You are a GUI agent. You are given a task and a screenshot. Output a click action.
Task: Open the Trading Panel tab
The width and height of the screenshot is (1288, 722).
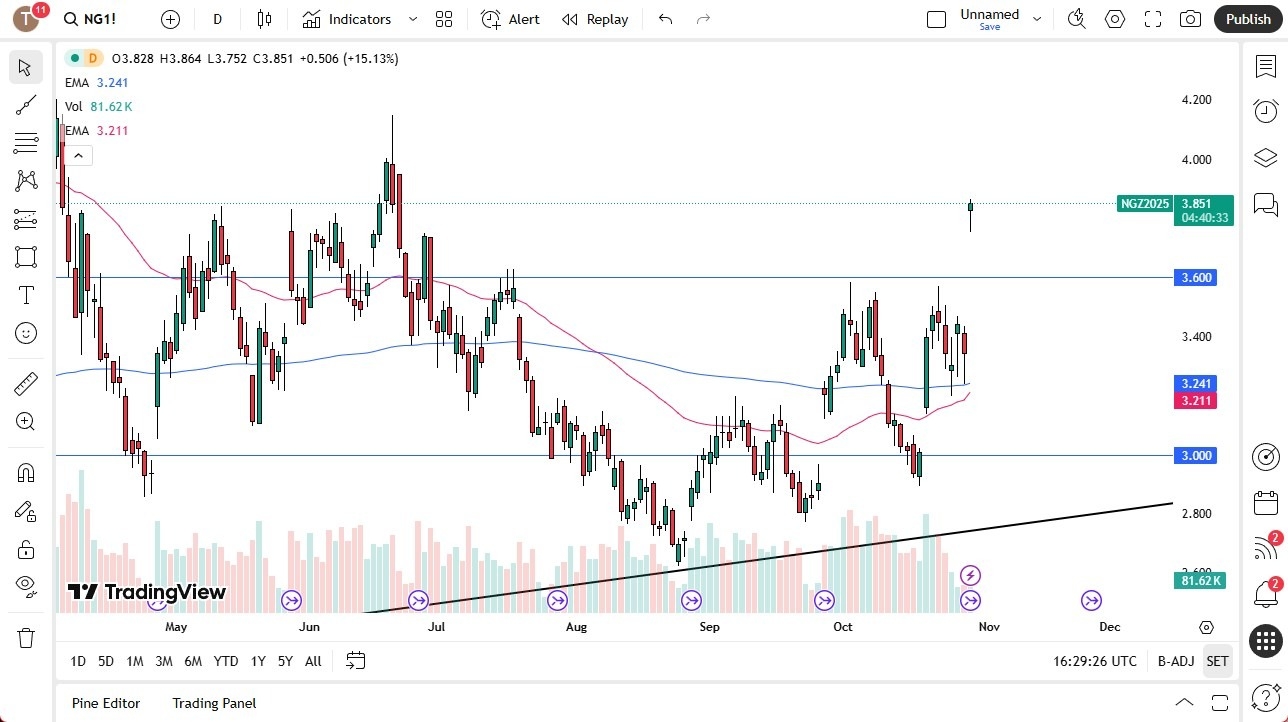213,703
